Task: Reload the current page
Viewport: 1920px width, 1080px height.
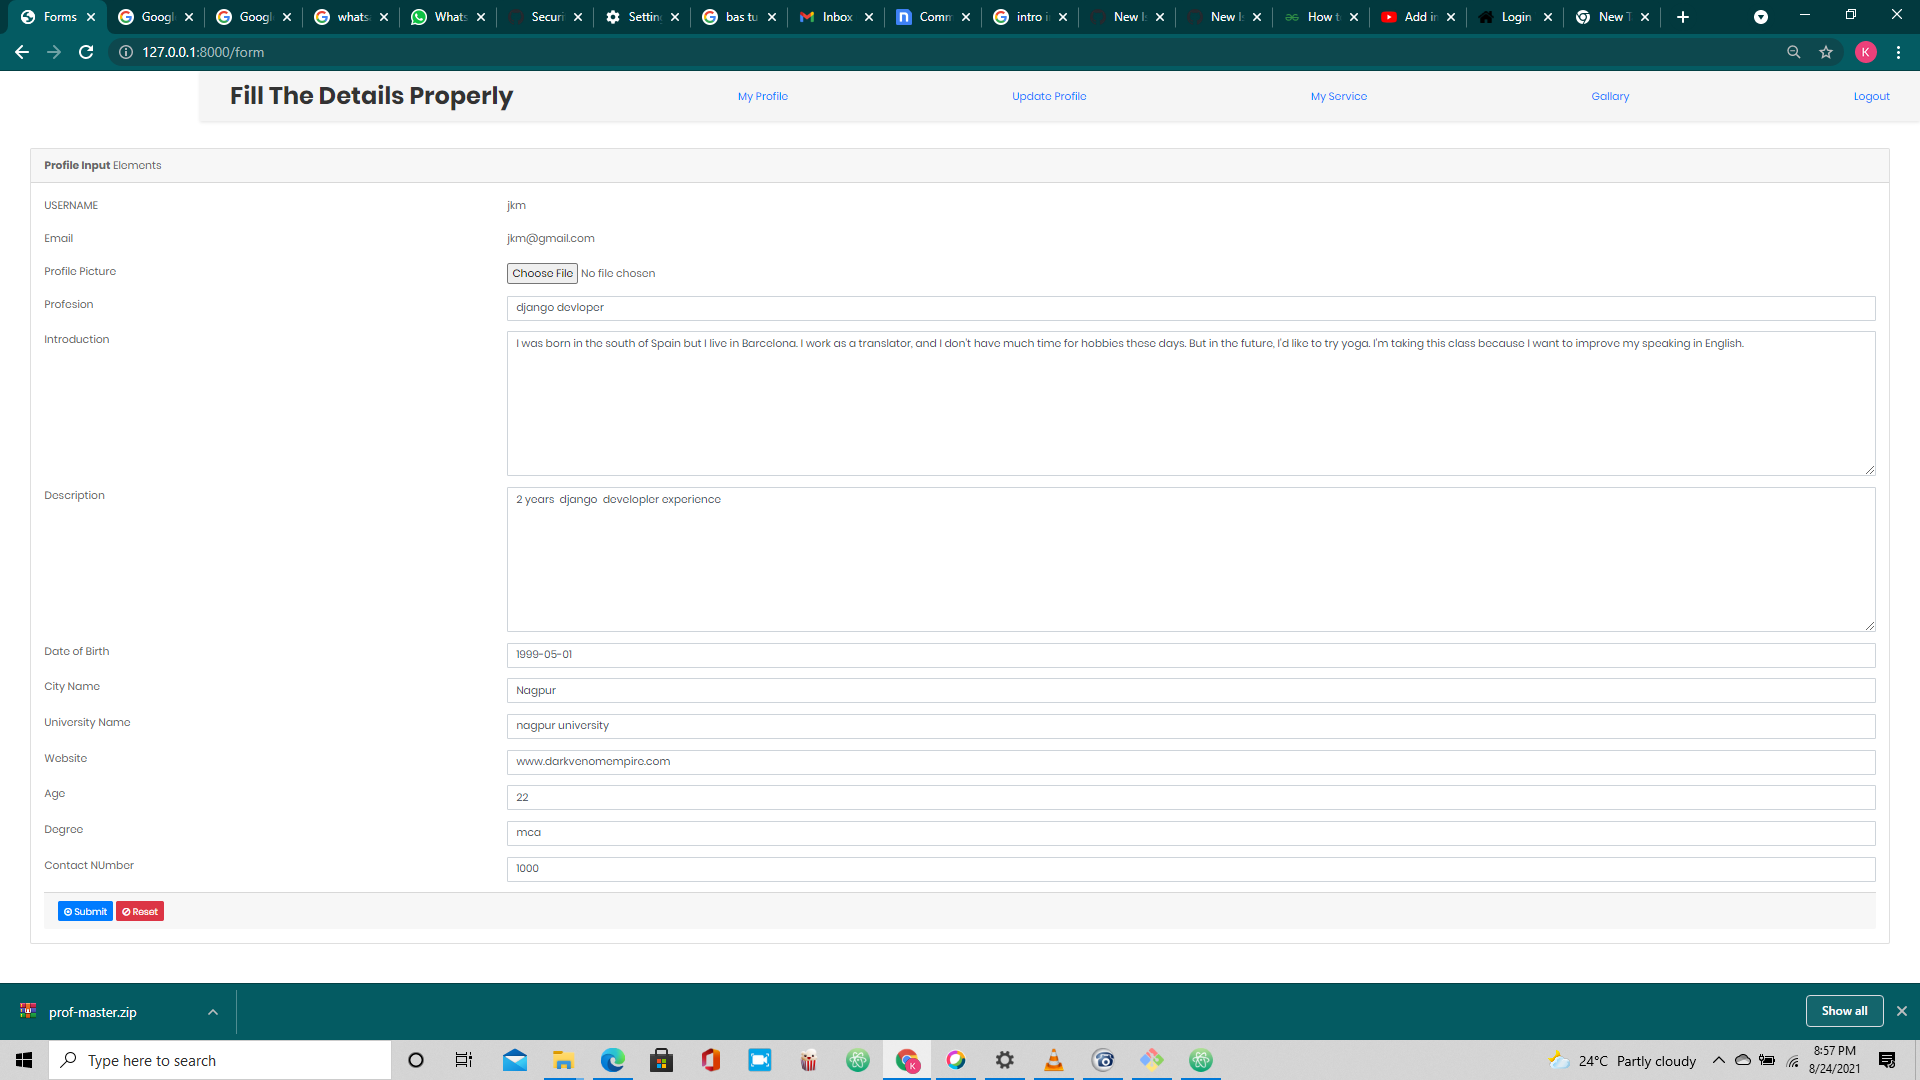Action: [86, 52]
